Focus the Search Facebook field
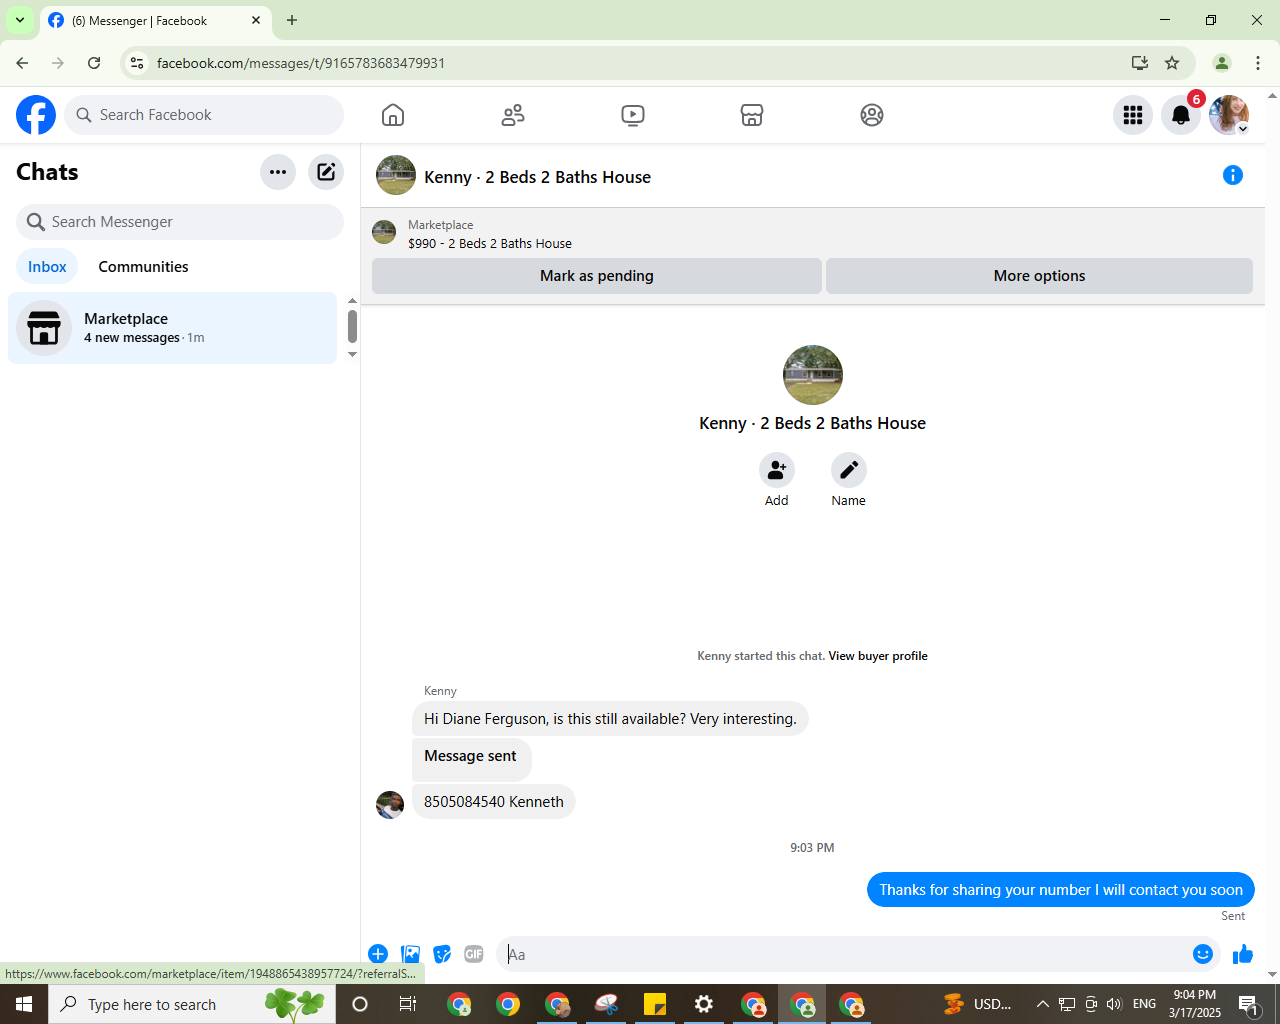Screen dimensions: 1280x1024 204,115
